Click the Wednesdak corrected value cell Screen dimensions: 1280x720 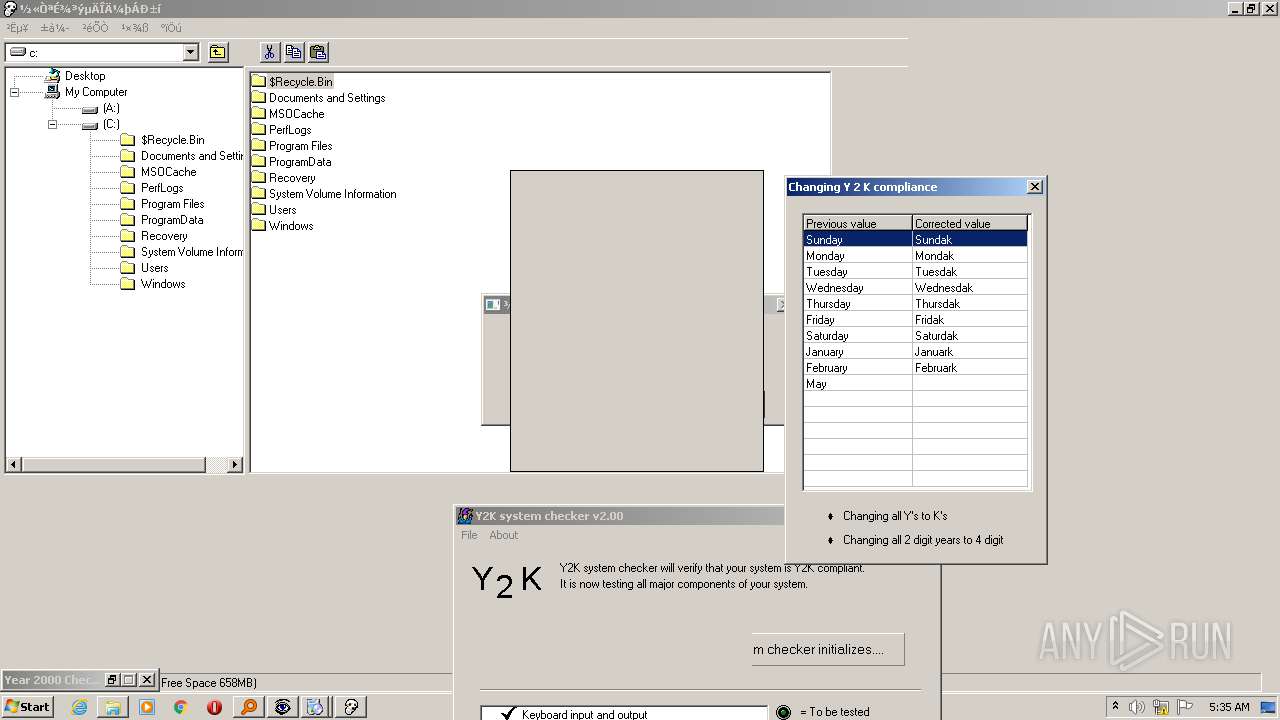(970, 288)
